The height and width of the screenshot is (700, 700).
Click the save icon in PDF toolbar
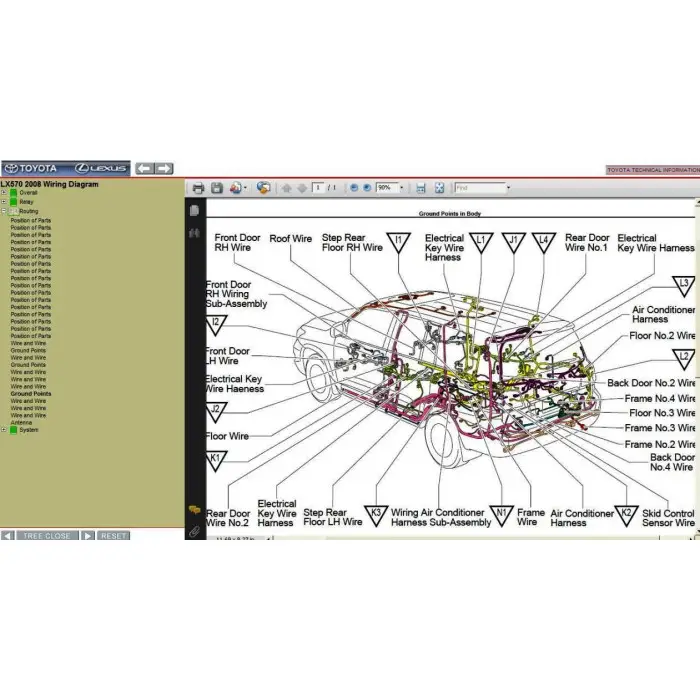click(x=216, y=188)
